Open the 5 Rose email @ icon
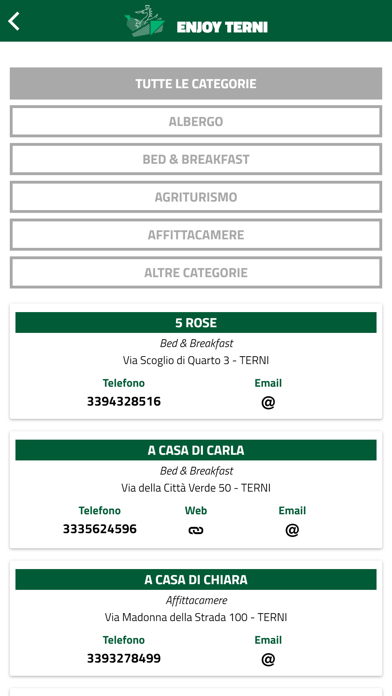 [268, 402]
